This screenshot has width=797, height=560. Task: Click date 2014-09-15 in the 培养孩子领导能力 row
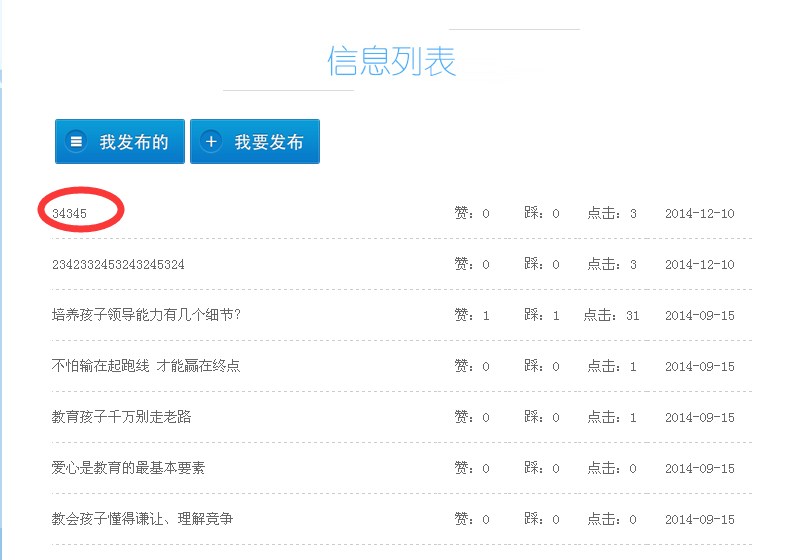click(x=699, y=315)
